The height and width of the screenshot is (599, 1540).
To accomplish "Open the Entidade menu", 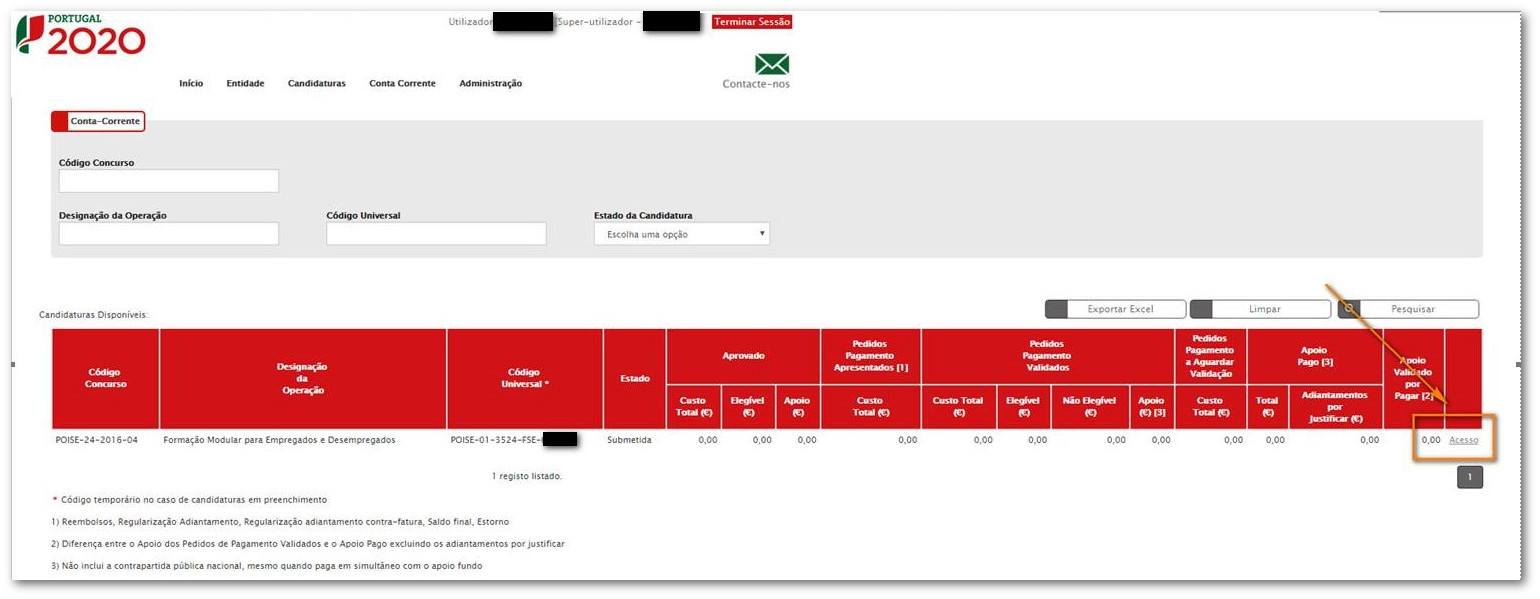I will click(x=245, y=84).
